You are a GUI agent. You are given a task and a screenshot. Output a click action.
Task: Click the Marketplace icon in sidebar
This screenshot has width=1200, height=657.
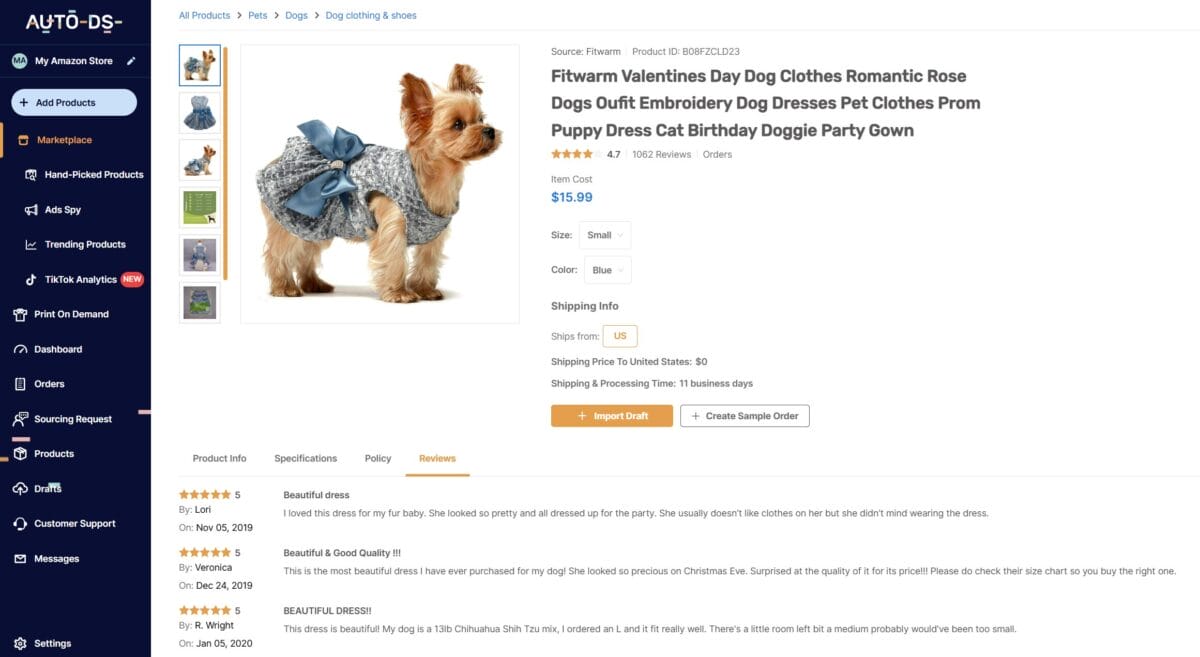[23, 140]
